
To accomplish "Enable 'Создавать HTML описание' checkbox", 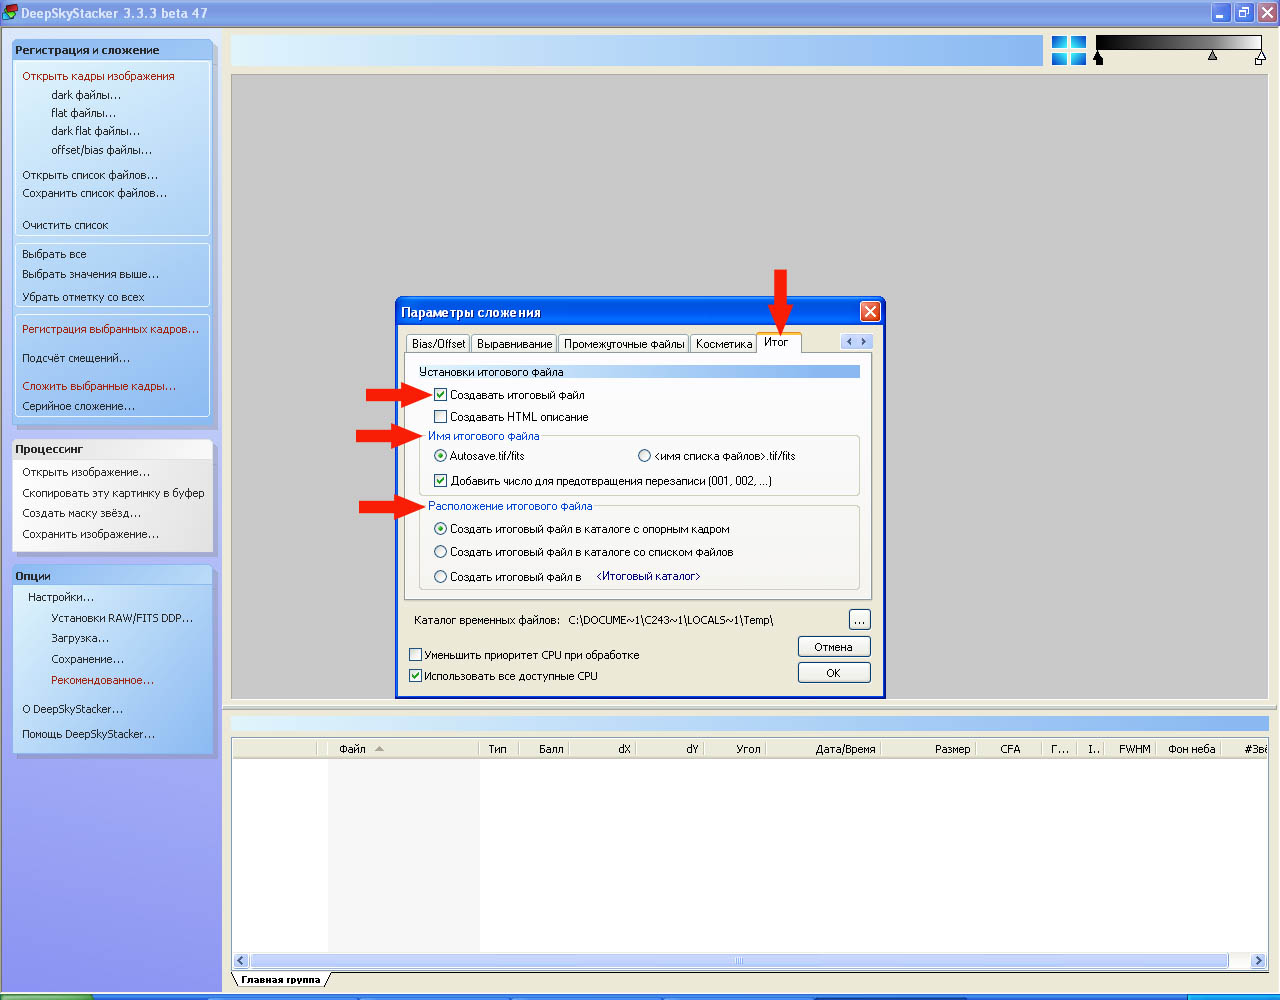I will coord(441,417).
